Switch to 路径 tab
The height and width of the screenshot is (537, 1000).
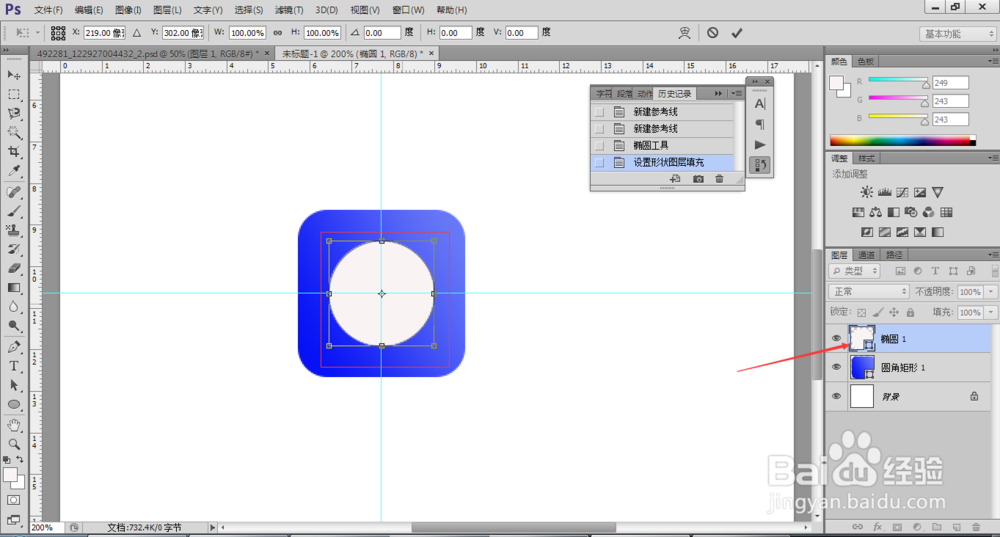pyautogui.click(x=894, y=255)
